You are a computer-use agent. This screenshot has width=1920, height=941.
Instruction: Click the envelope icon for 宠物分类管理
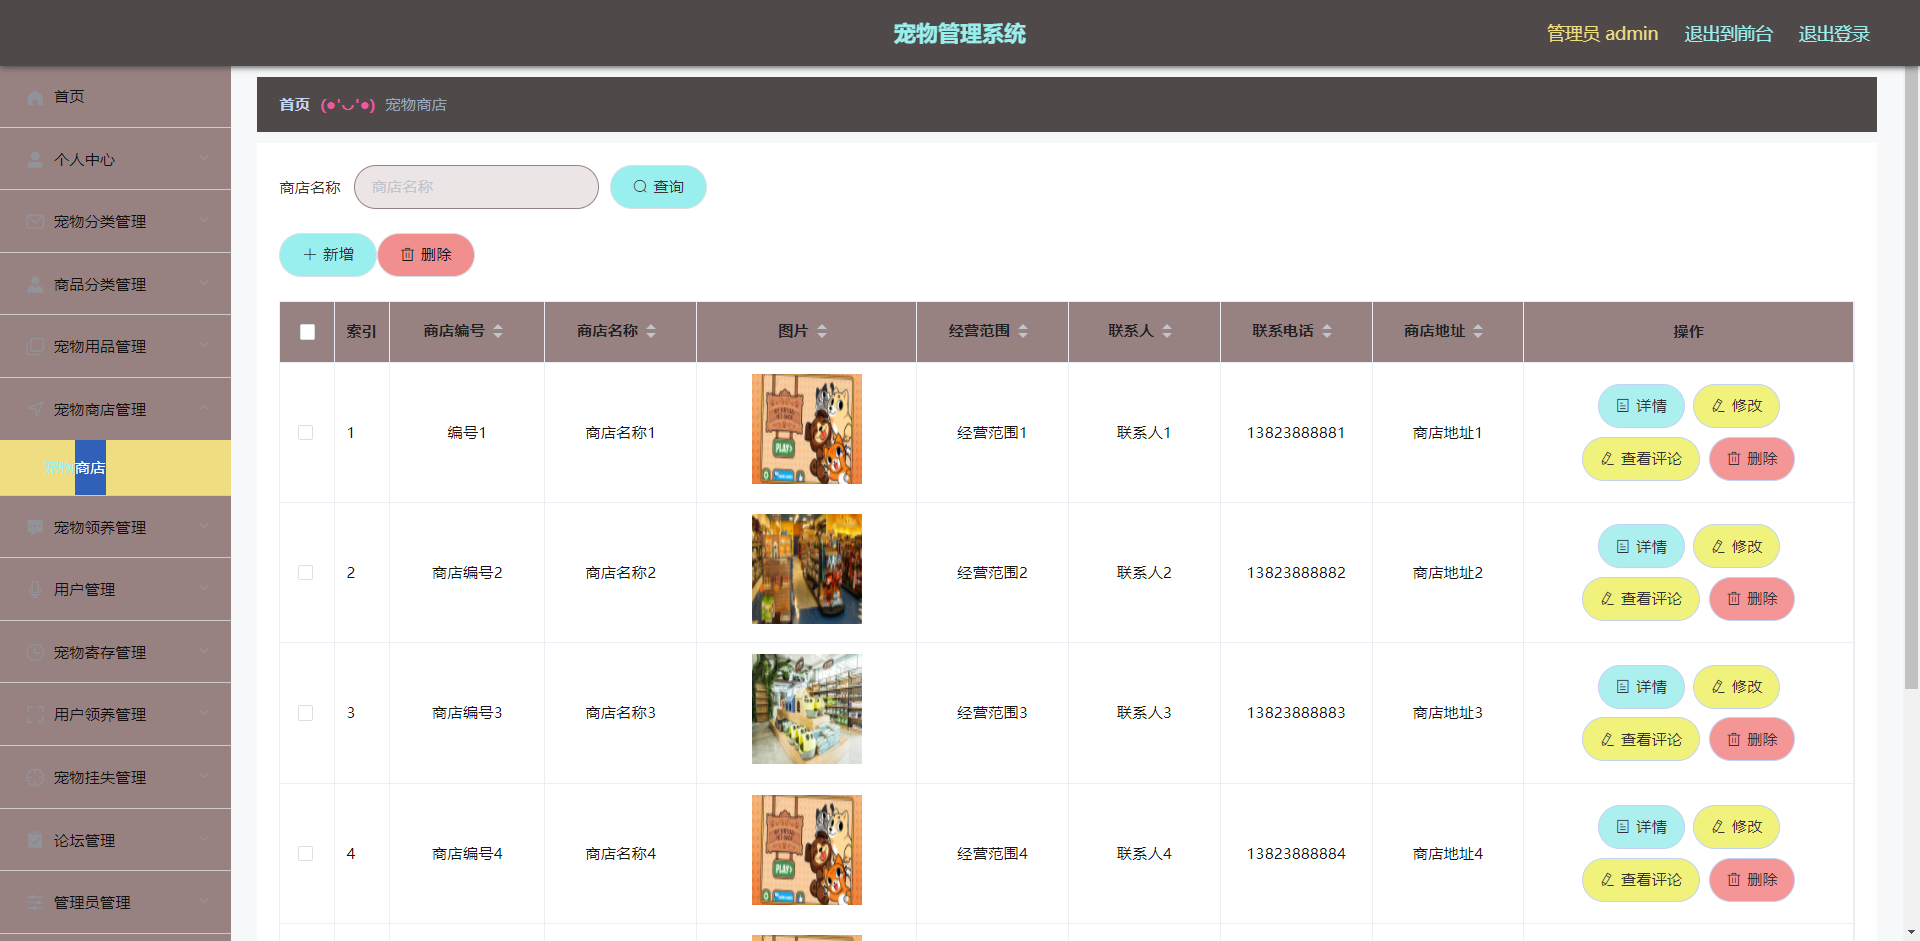coord(35,221)
